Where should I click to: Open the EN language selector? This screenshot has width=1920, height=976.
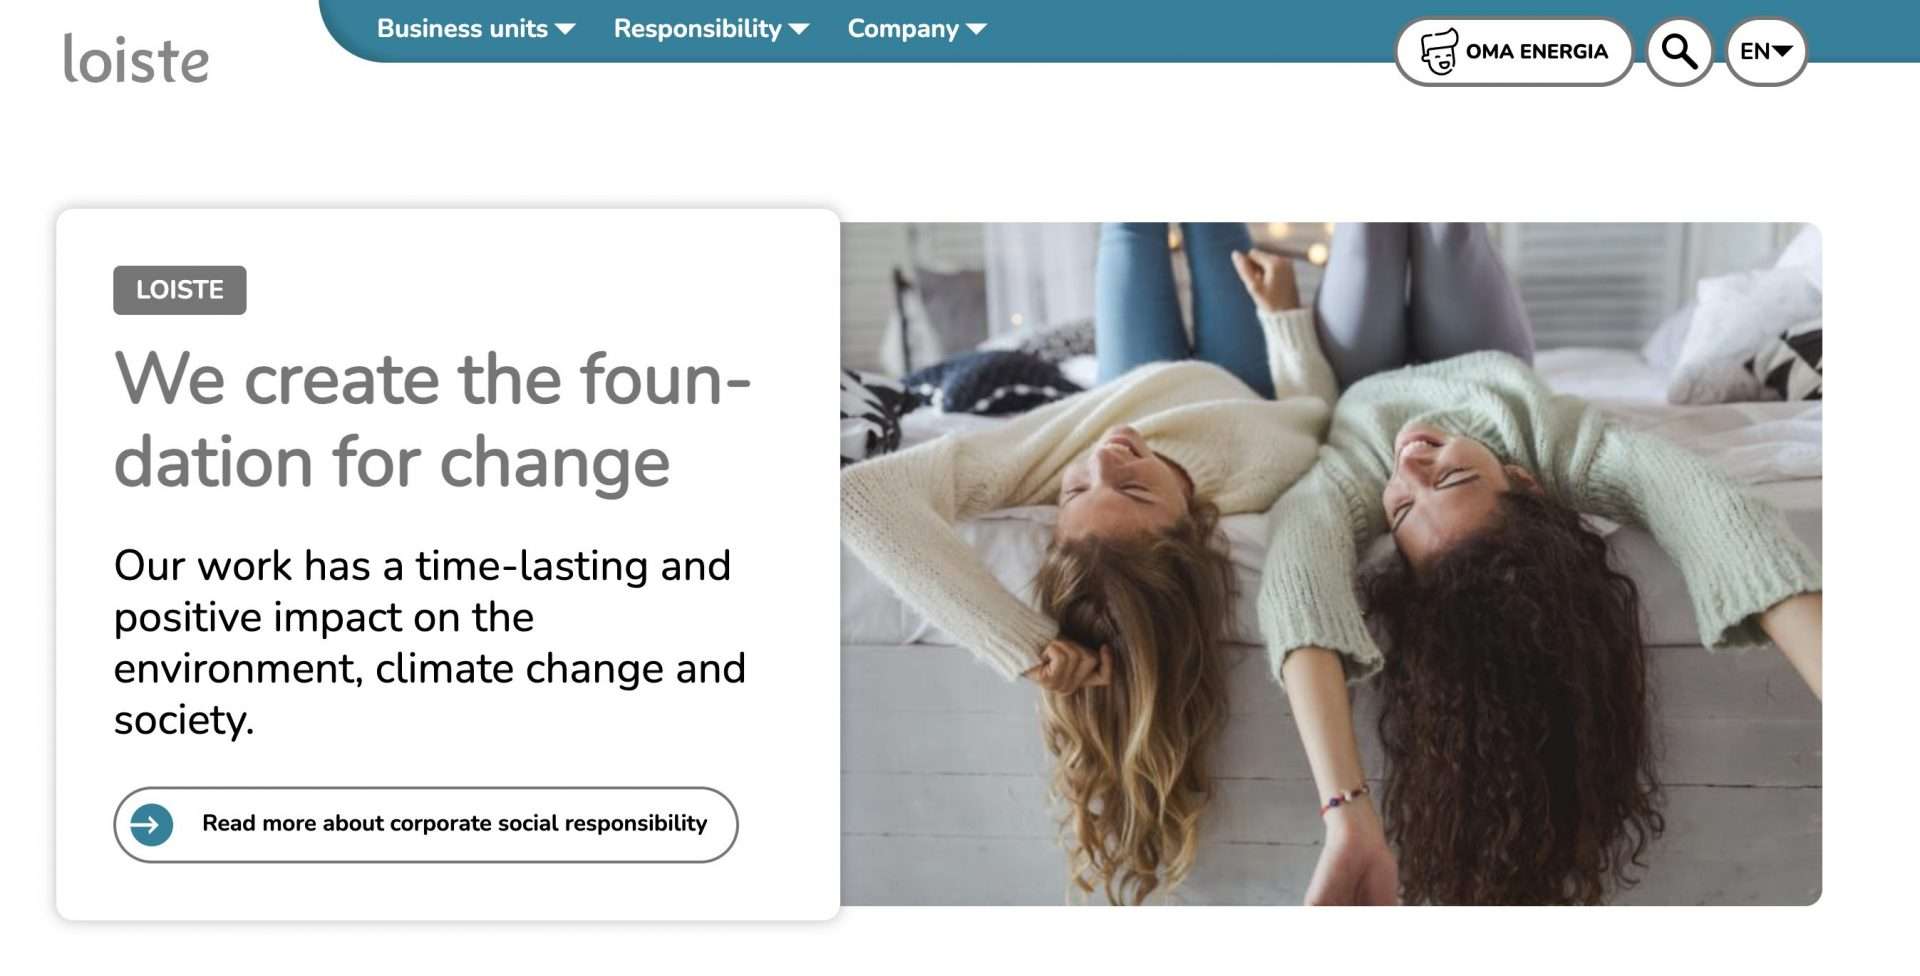[1766, 51]
